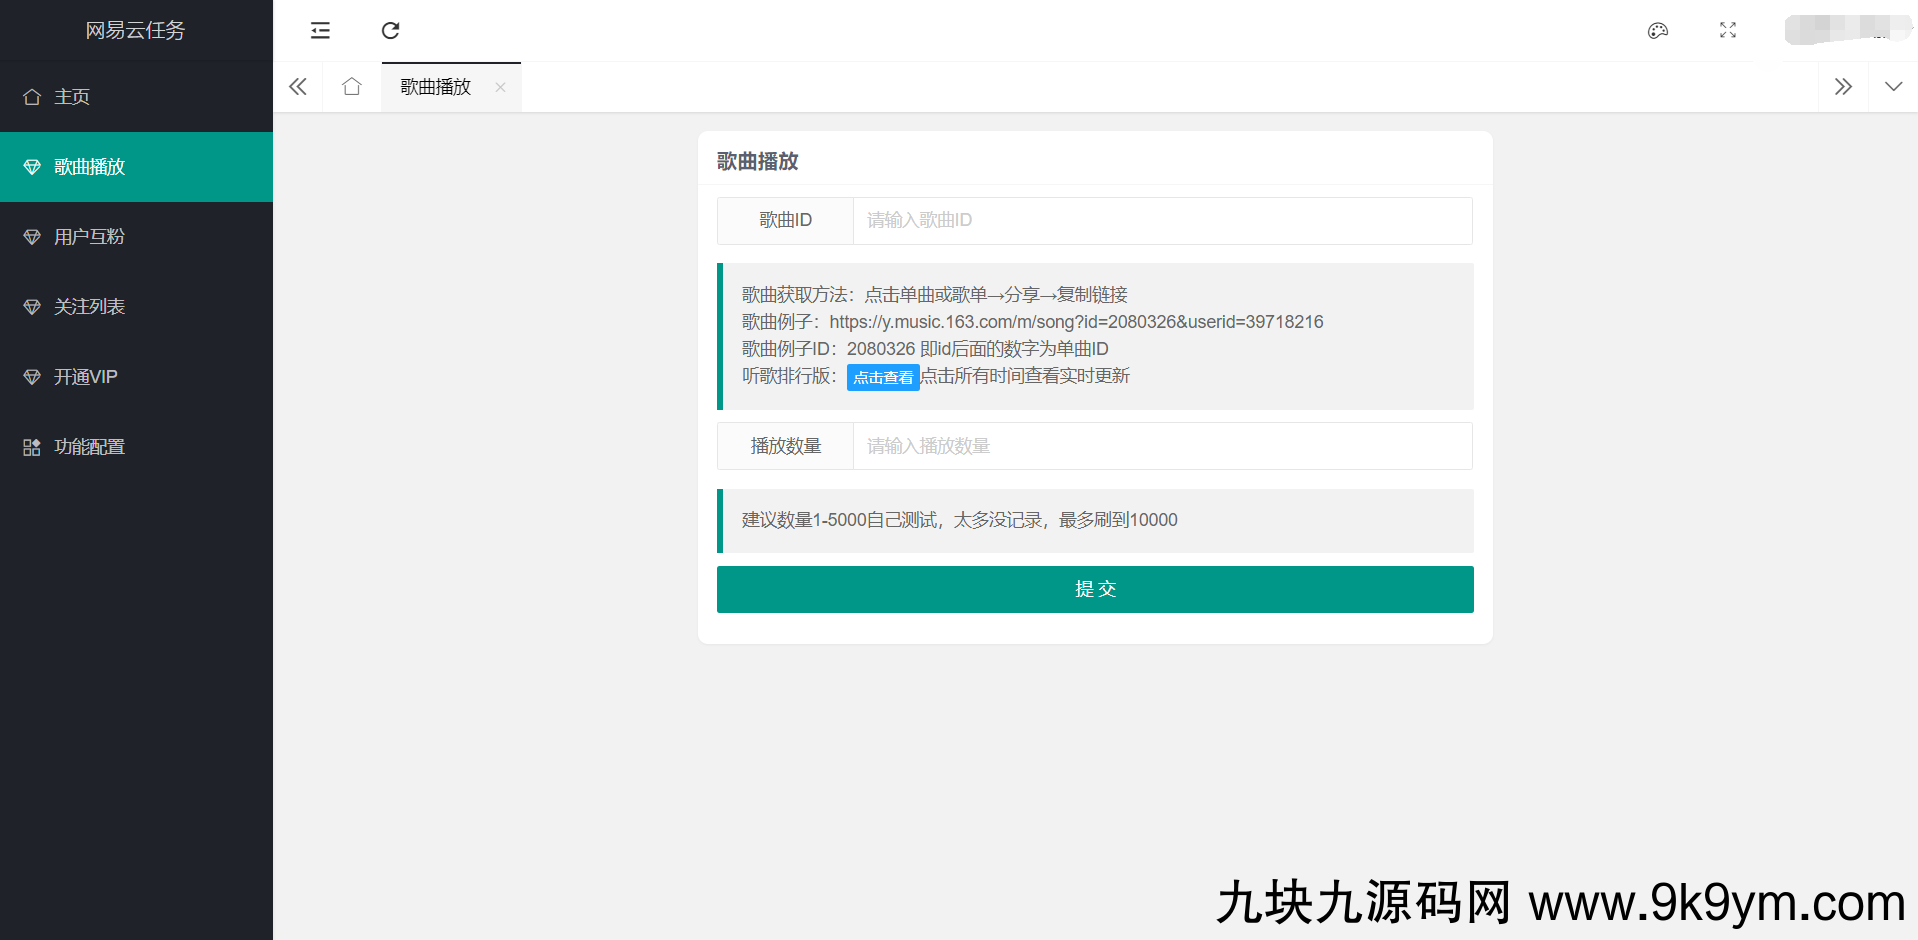Viewport: 1918px width, 940px height.
Task: Select 歌曲播放 in the sidebar
Action: (x=86, y=166)
